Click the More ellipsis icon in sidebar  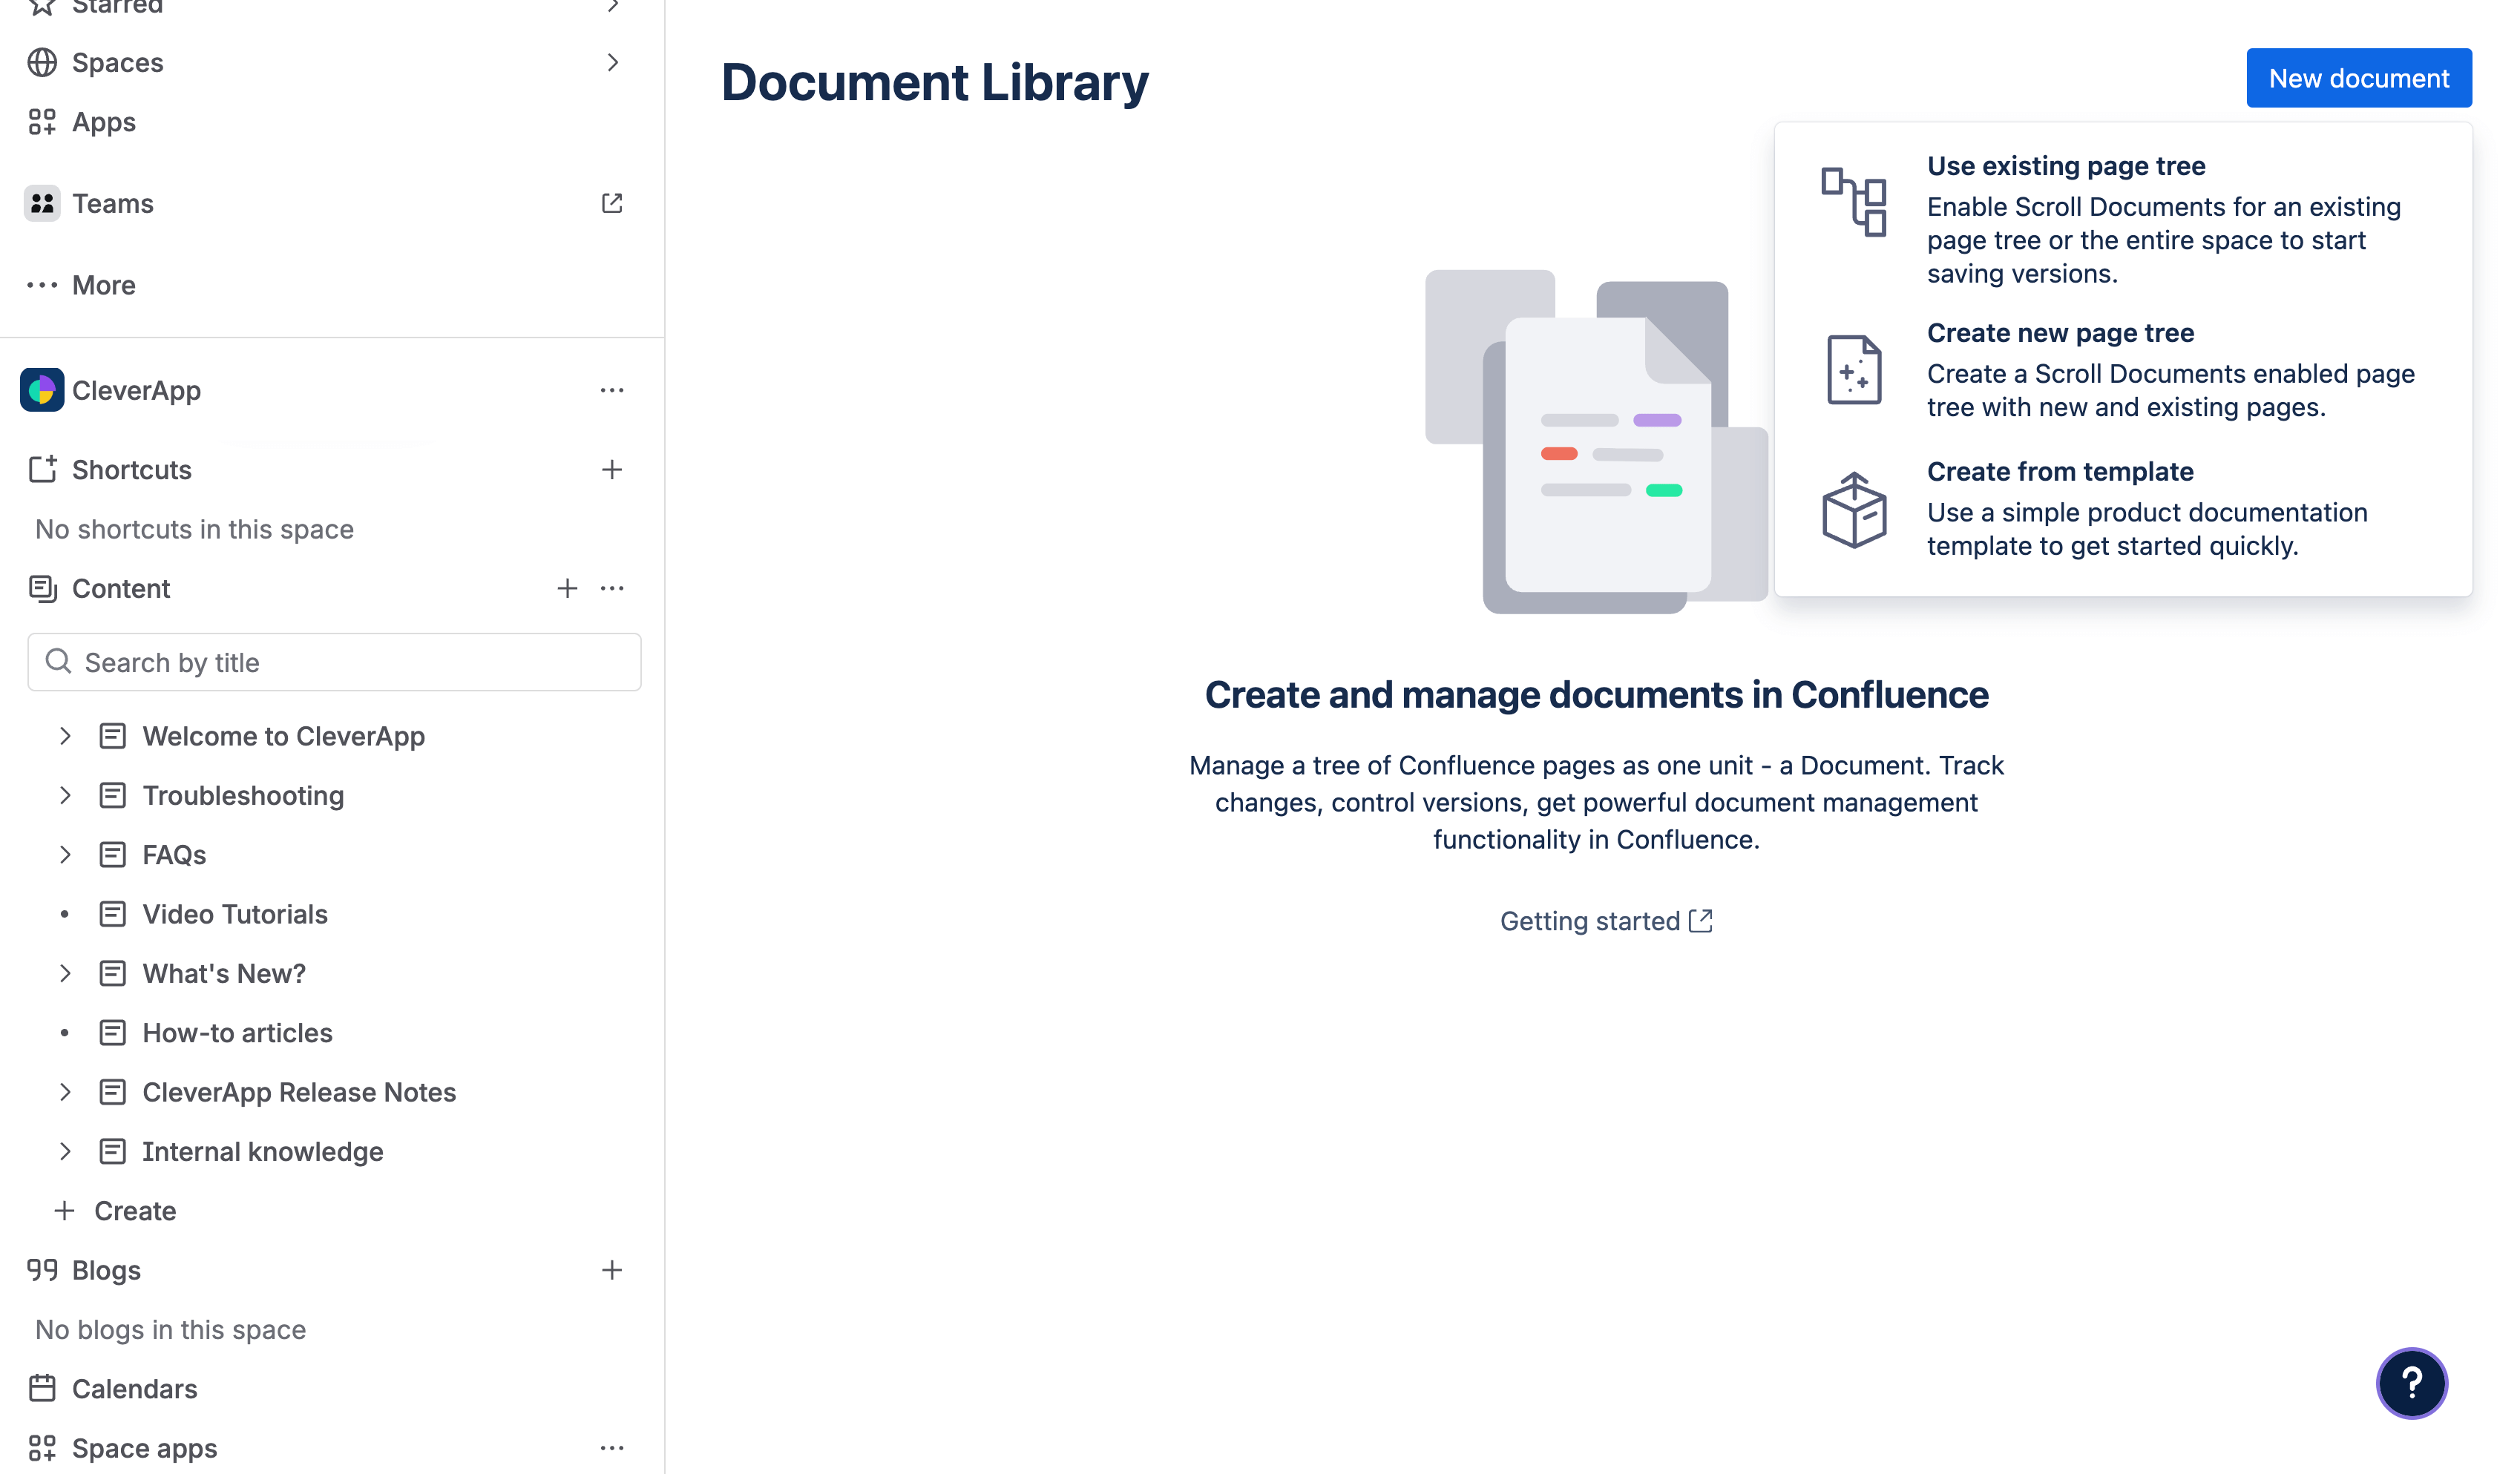[42, 285]
